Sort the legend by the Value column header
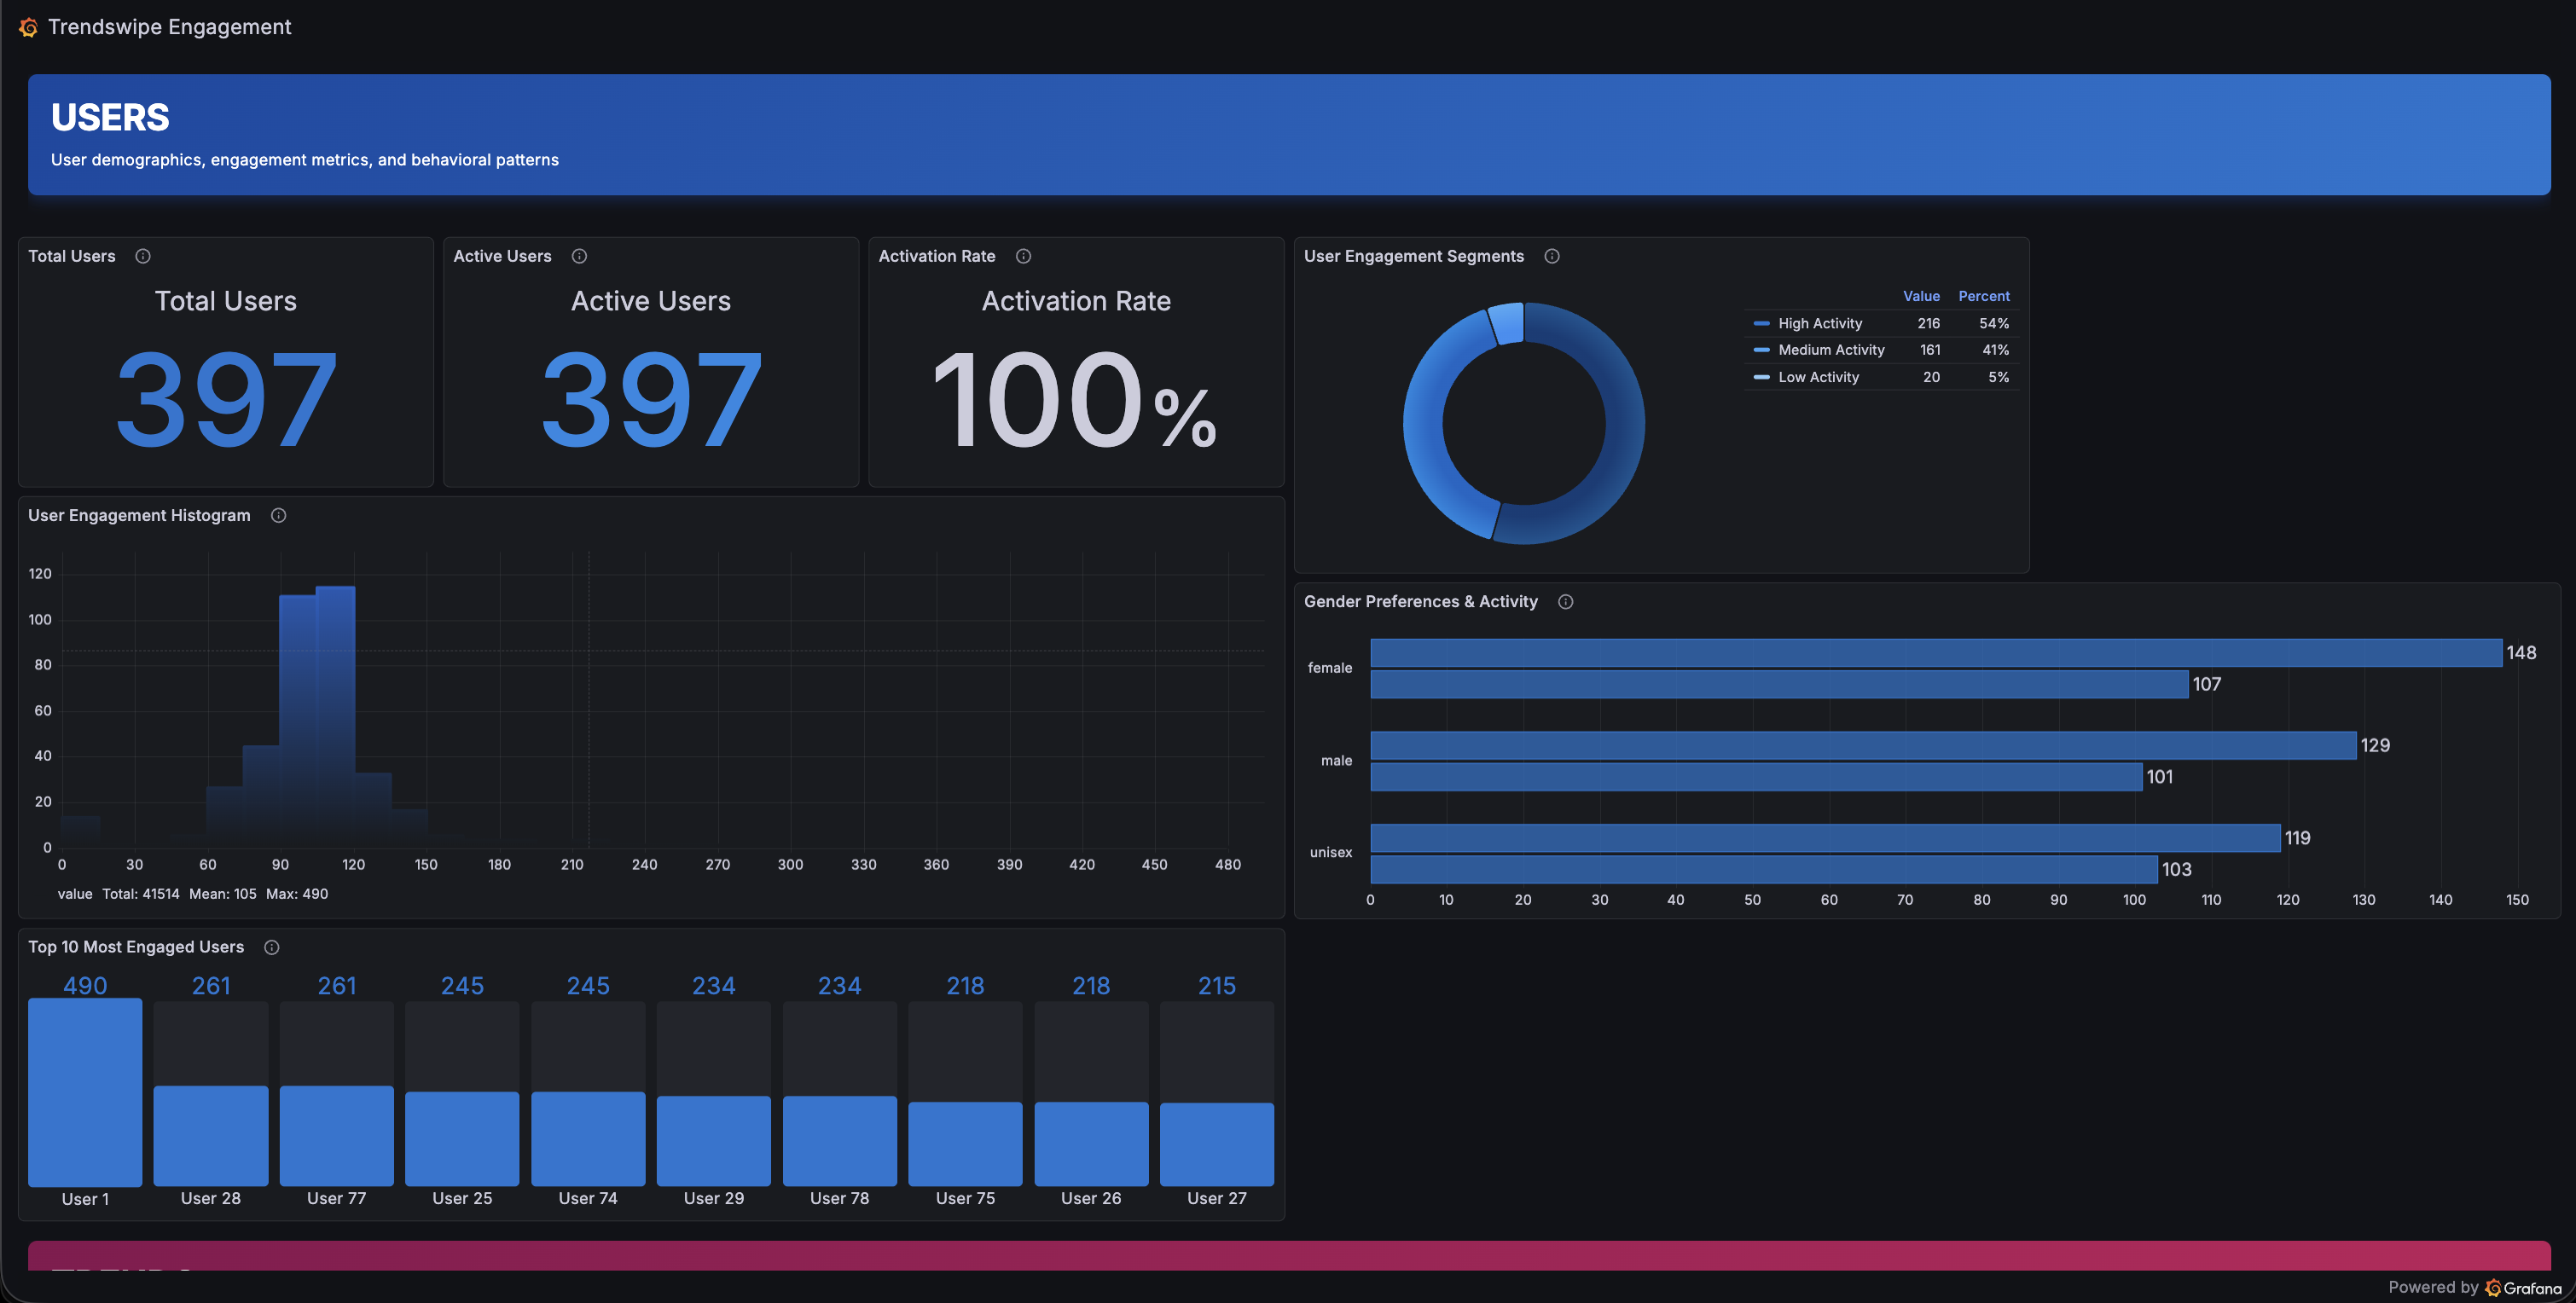This screenshot has width=2576, height=1303. [x=1920, y=296]
